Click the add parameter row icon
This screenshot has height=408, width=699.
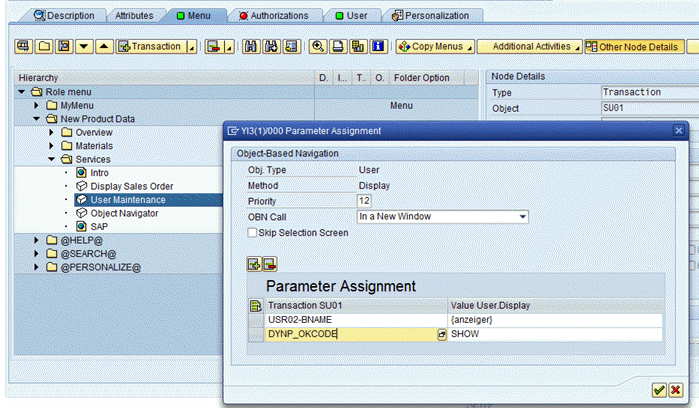tap(254, 264)
